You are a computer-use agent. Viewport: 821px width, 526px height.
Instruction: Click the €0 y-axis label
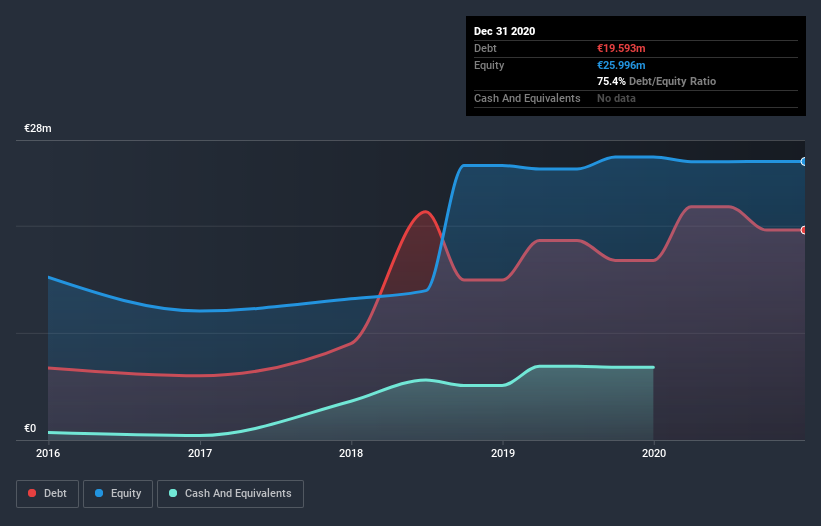30,428
